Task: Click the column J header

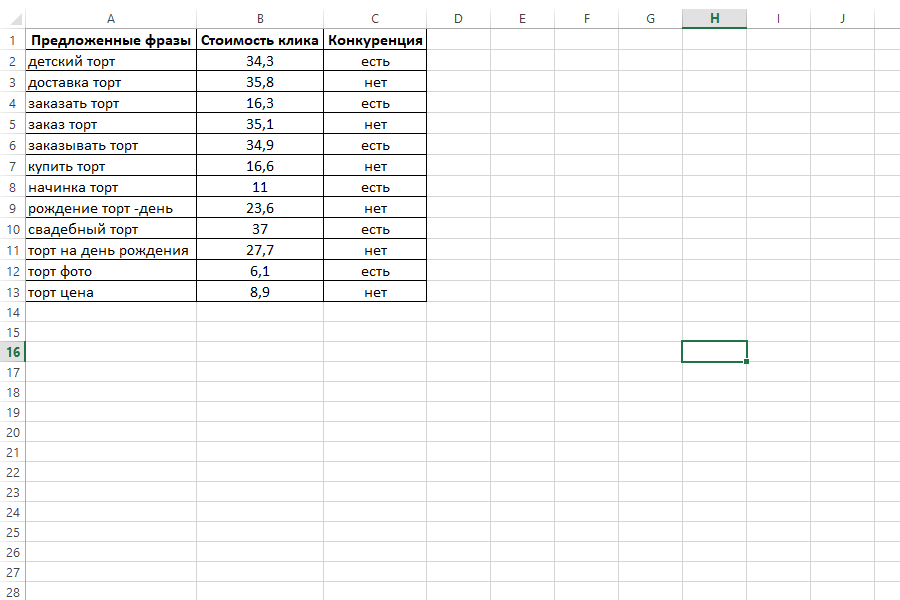Action: 842,19
